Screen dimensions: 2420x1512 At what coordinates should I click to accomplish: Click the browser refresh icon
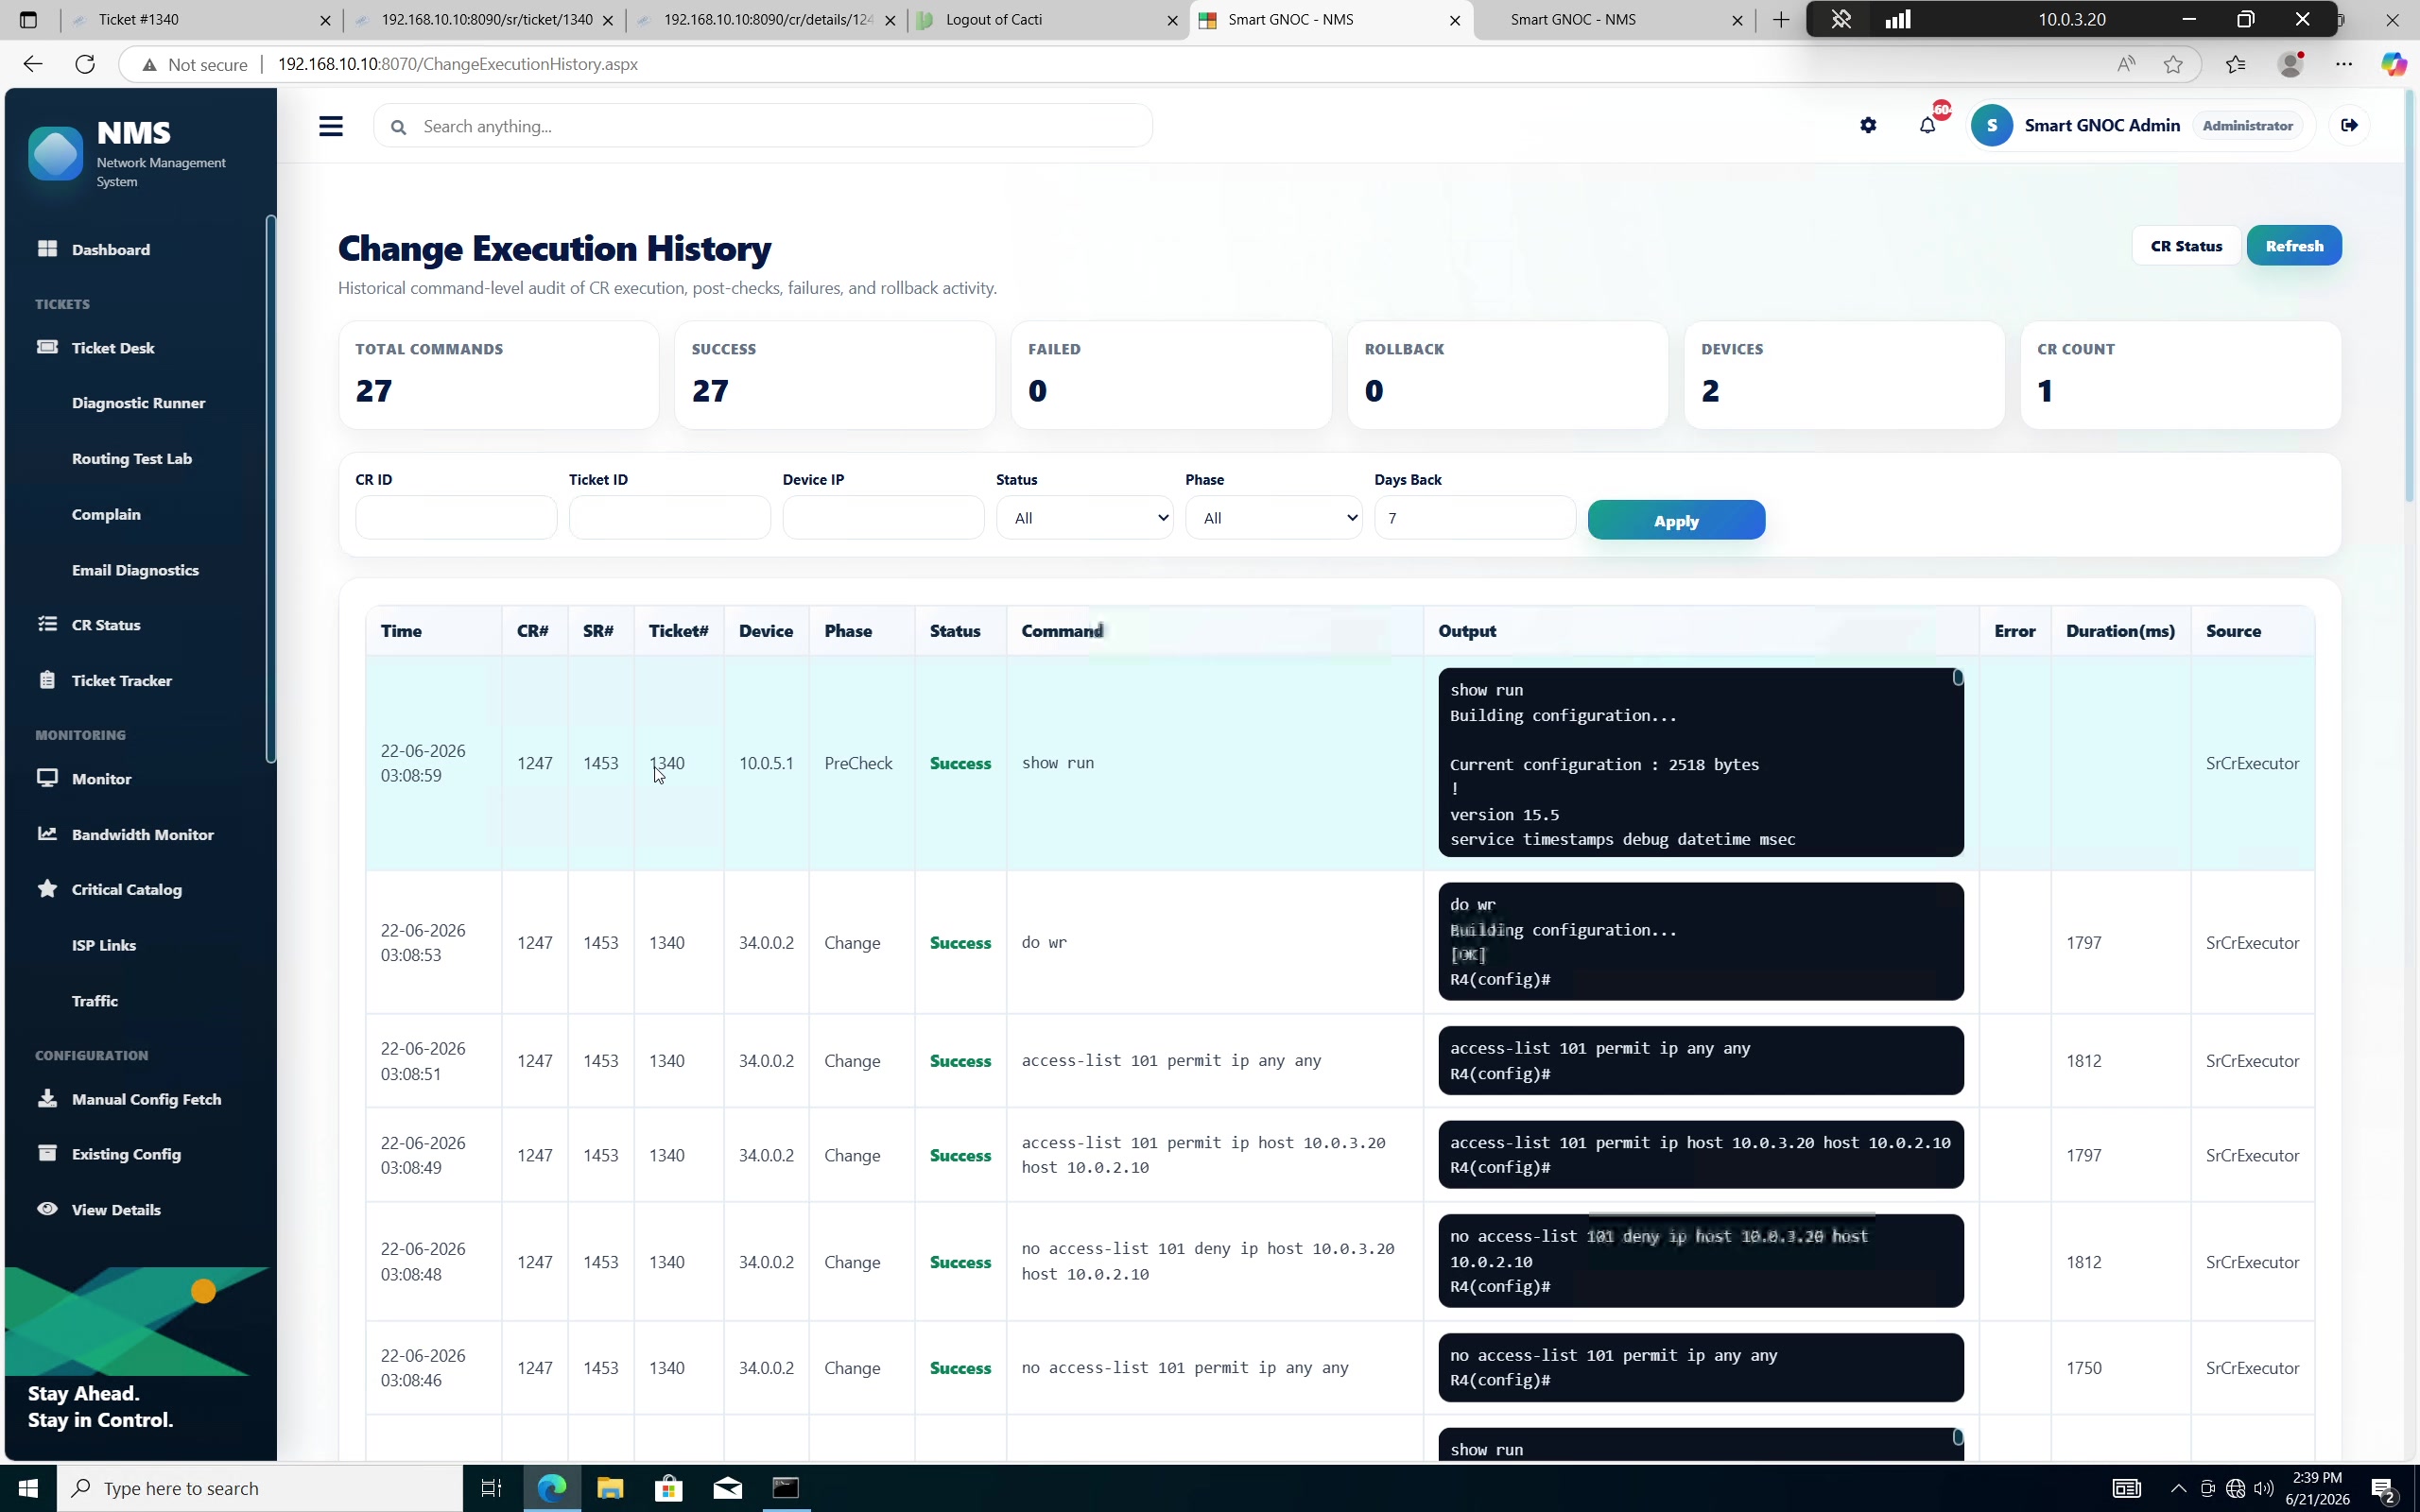tap(85, 64)
